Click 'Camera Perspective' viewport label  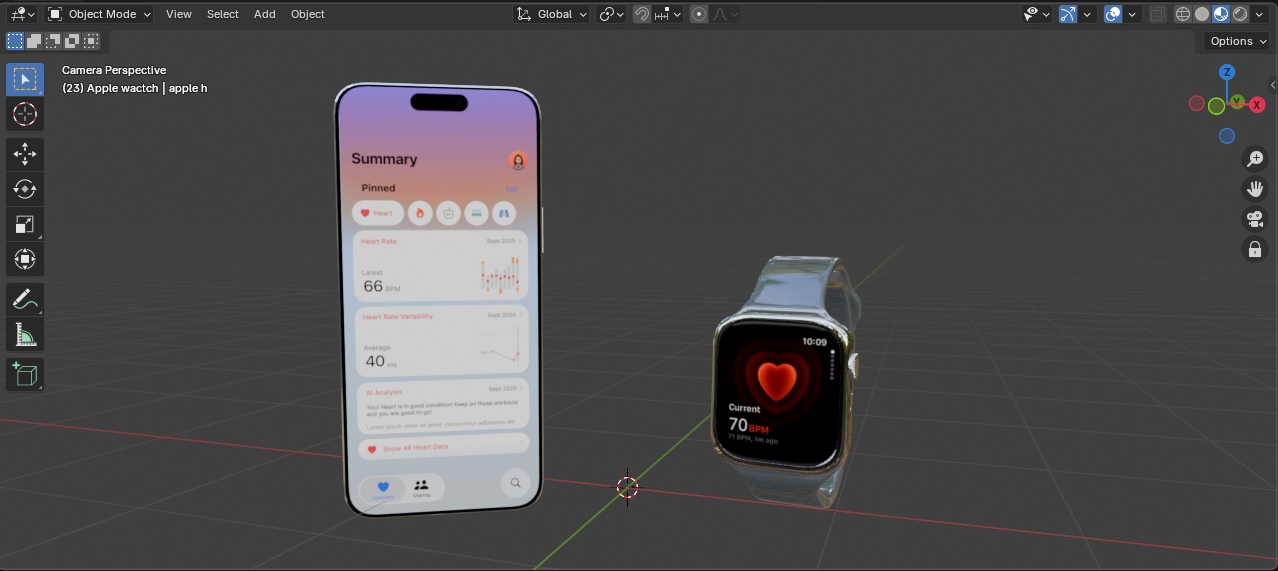[114, 70]
